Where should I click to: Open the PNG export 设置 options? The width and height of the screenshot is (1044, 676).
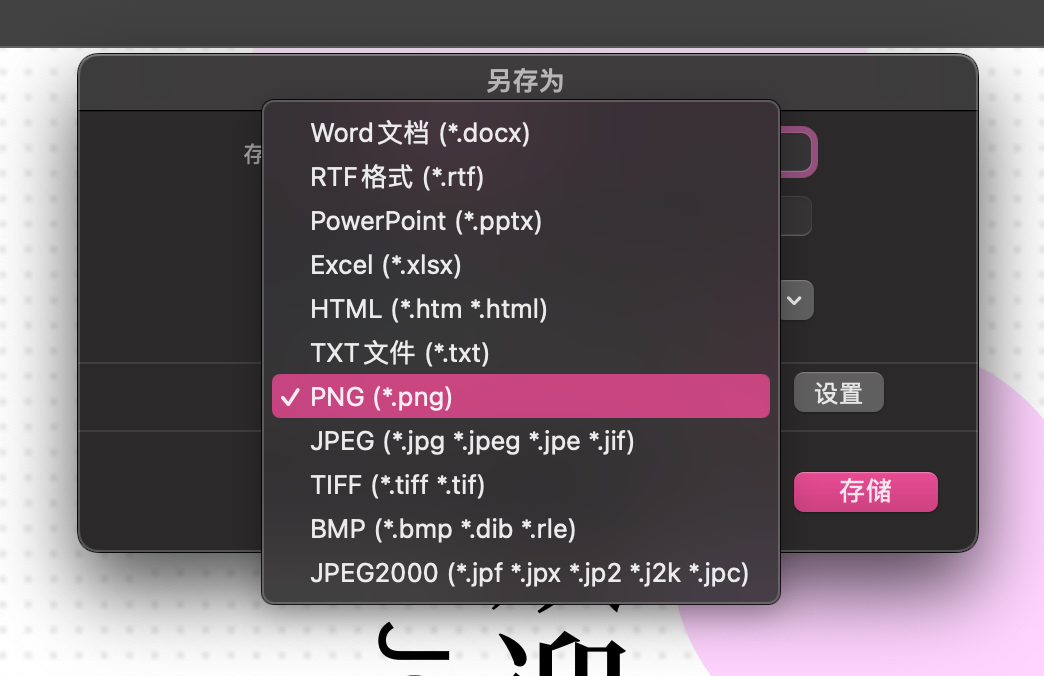838,392
